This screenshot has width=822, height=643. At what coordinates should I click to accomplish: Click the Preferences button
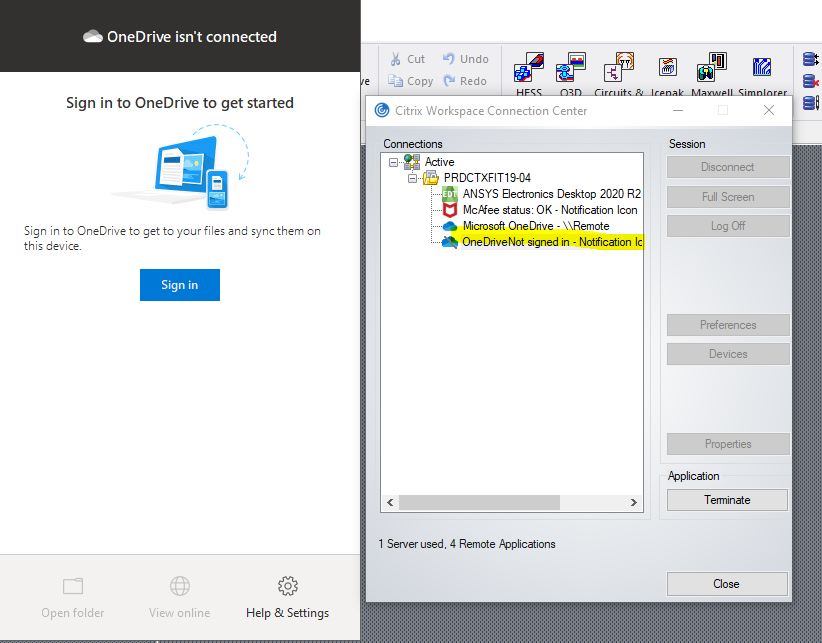point(728,325)
